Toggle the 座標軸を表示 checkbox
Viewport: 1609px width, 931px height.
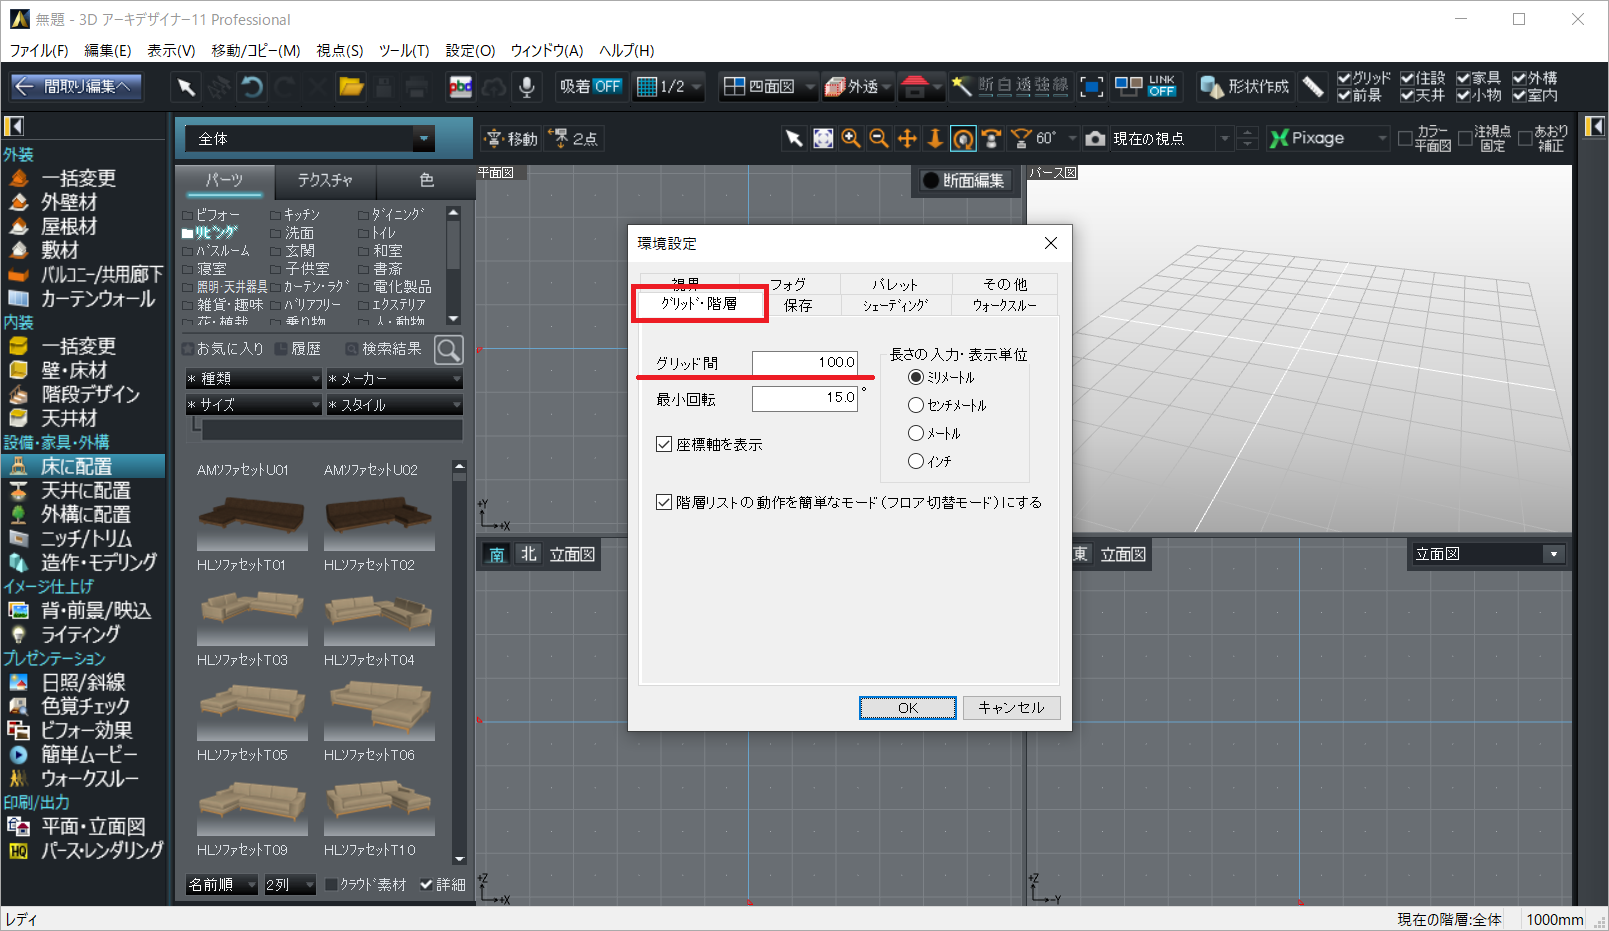[664, 444]
